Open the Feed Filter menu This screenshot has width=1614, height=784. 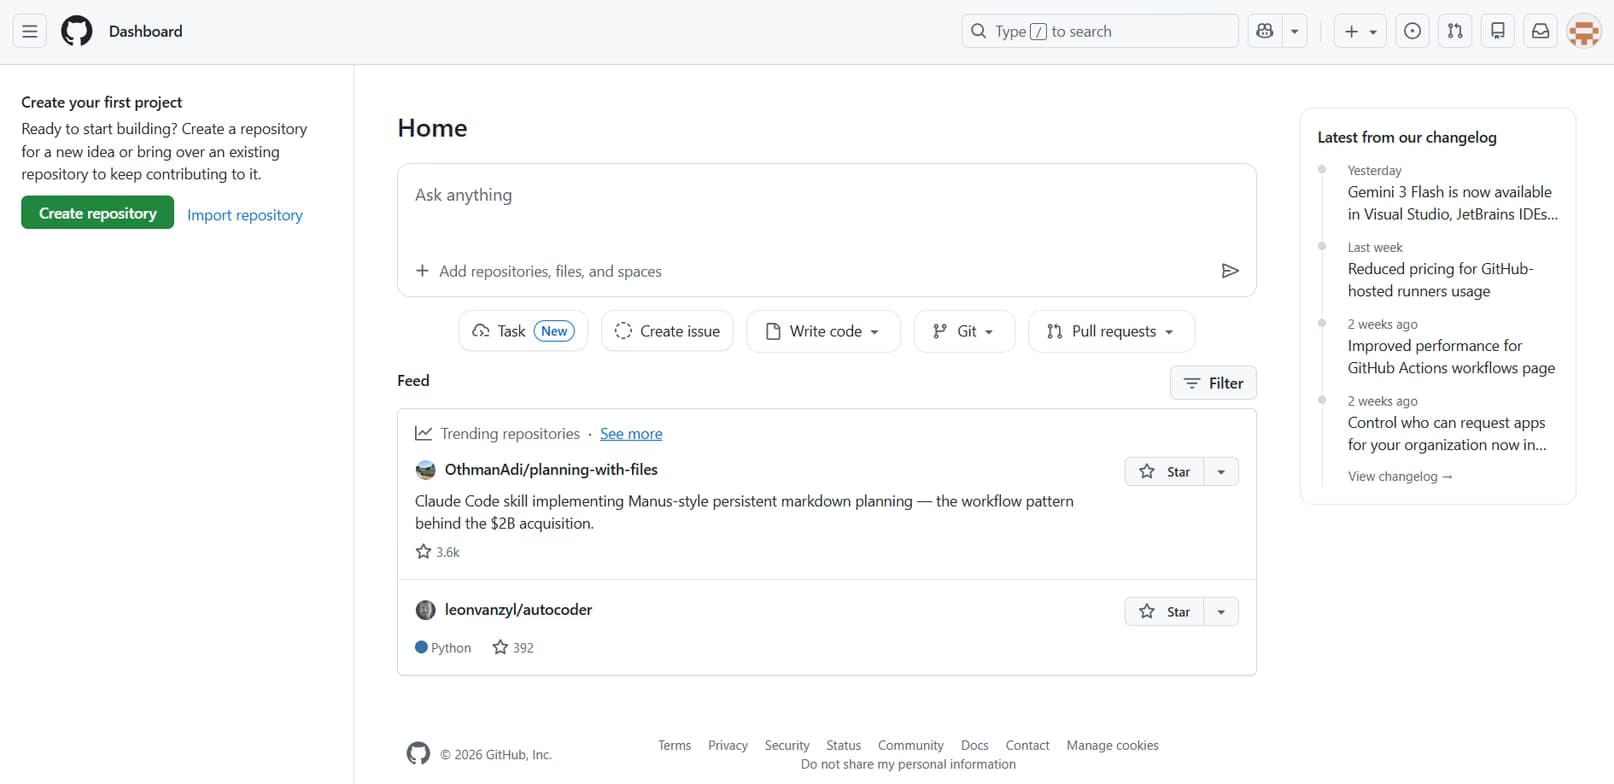(1213, 383)
